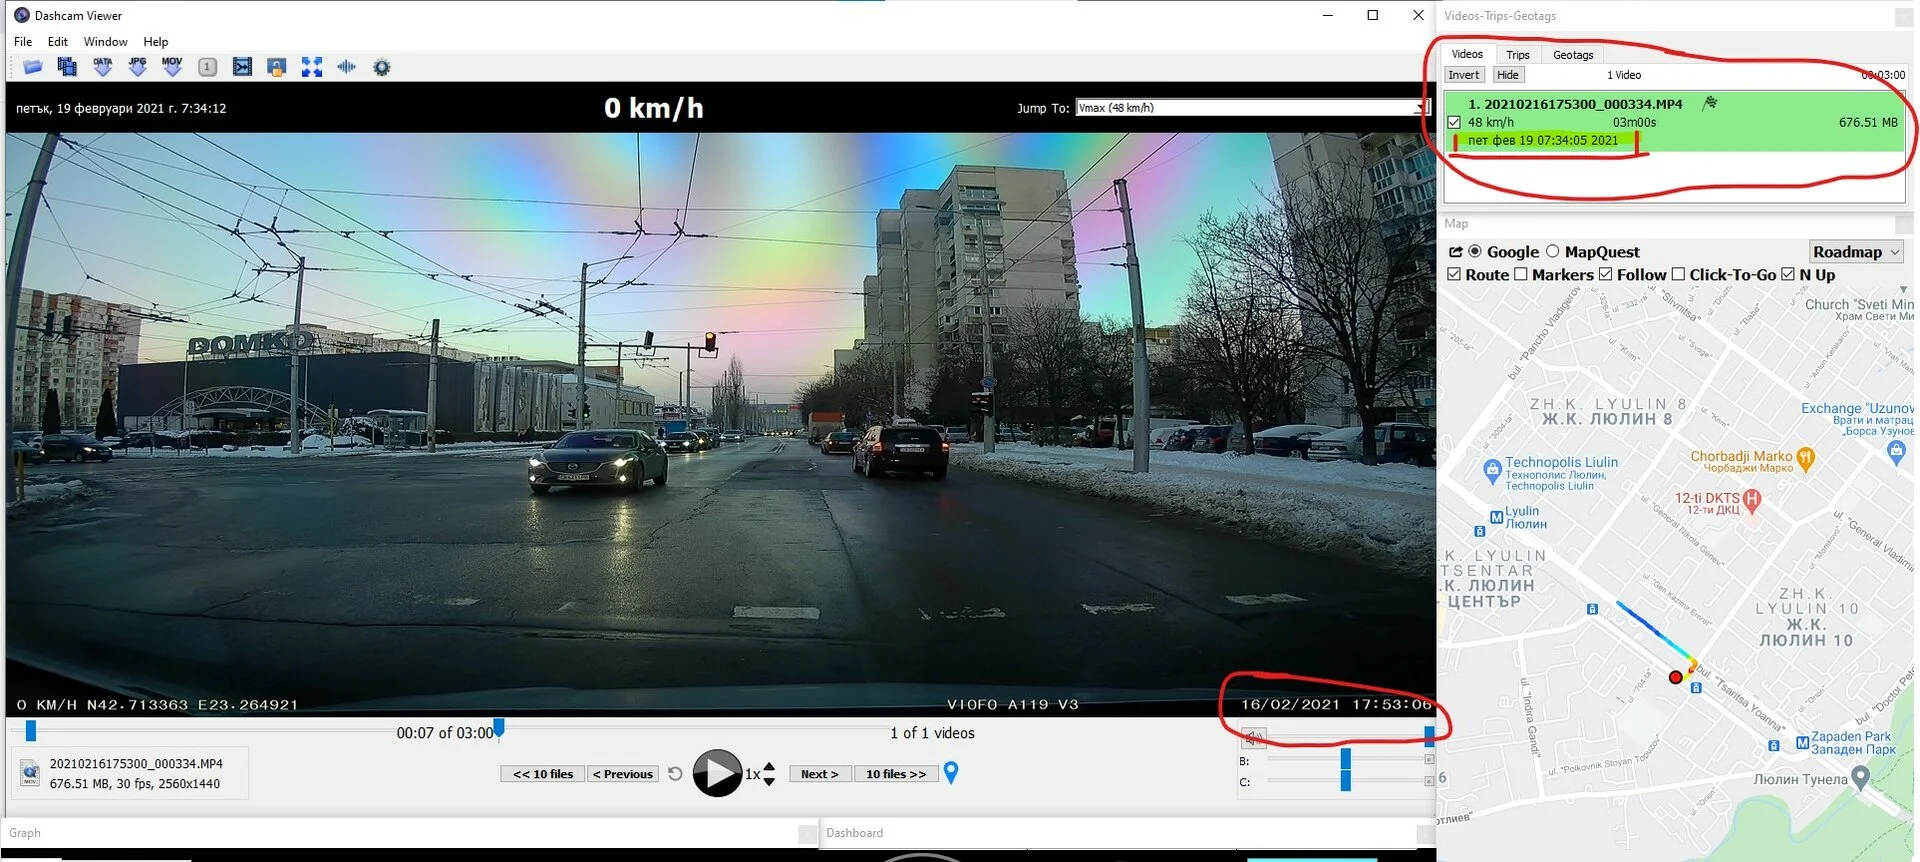Uncheck the 20210216175300_000334.MP4 video checkbox
The height and width of the screenshot is (862, 1920).
point(1454,122)
